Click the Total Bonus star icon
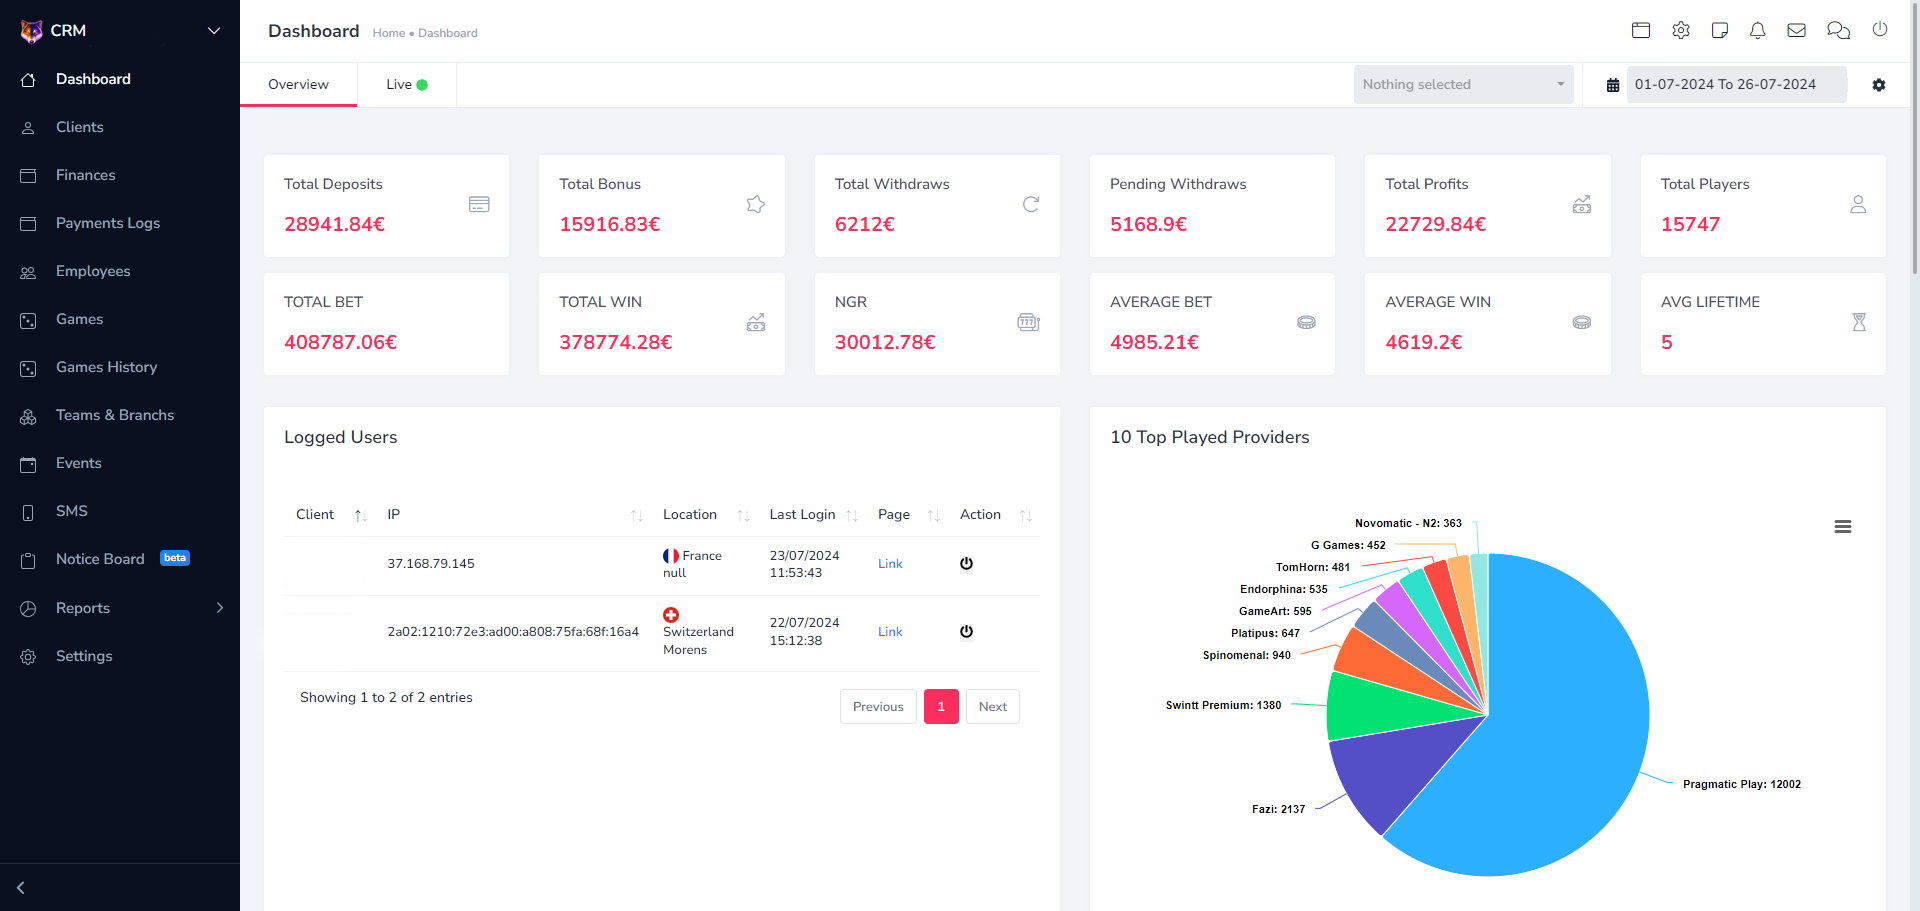 point(756,204)
